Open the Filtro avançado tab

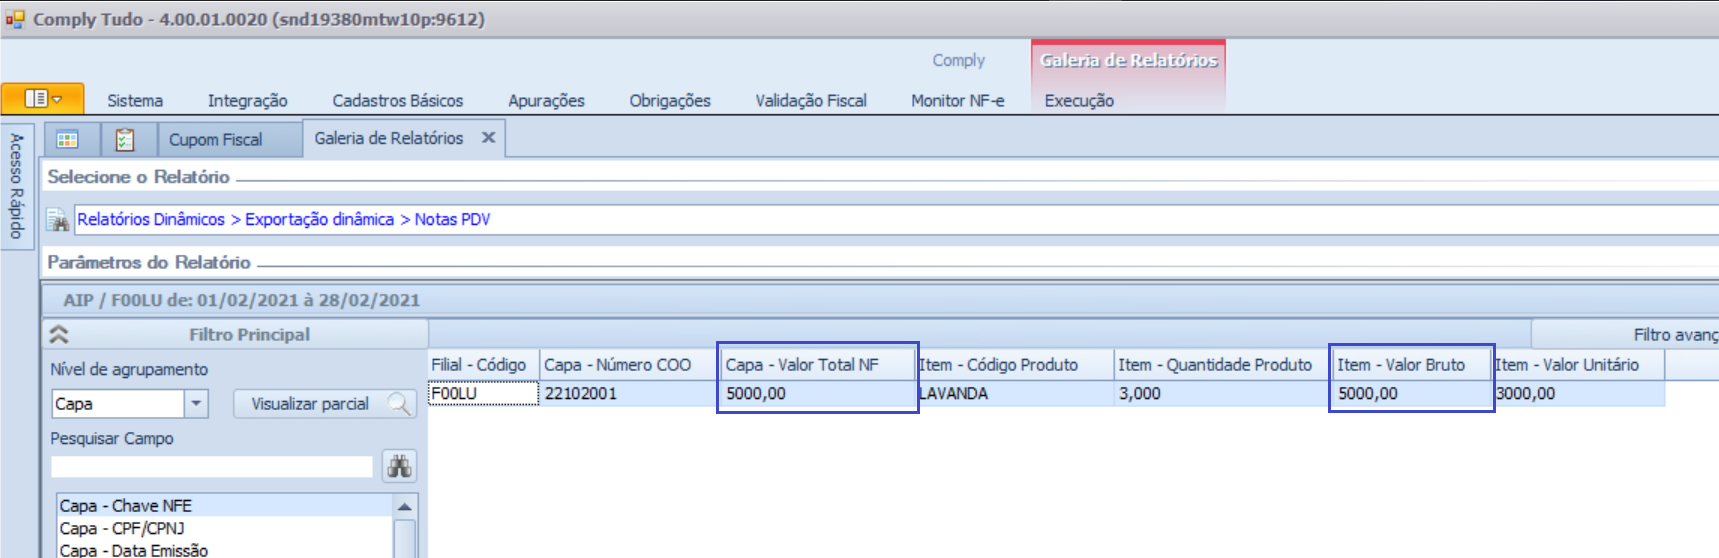tap(1625, 334)
